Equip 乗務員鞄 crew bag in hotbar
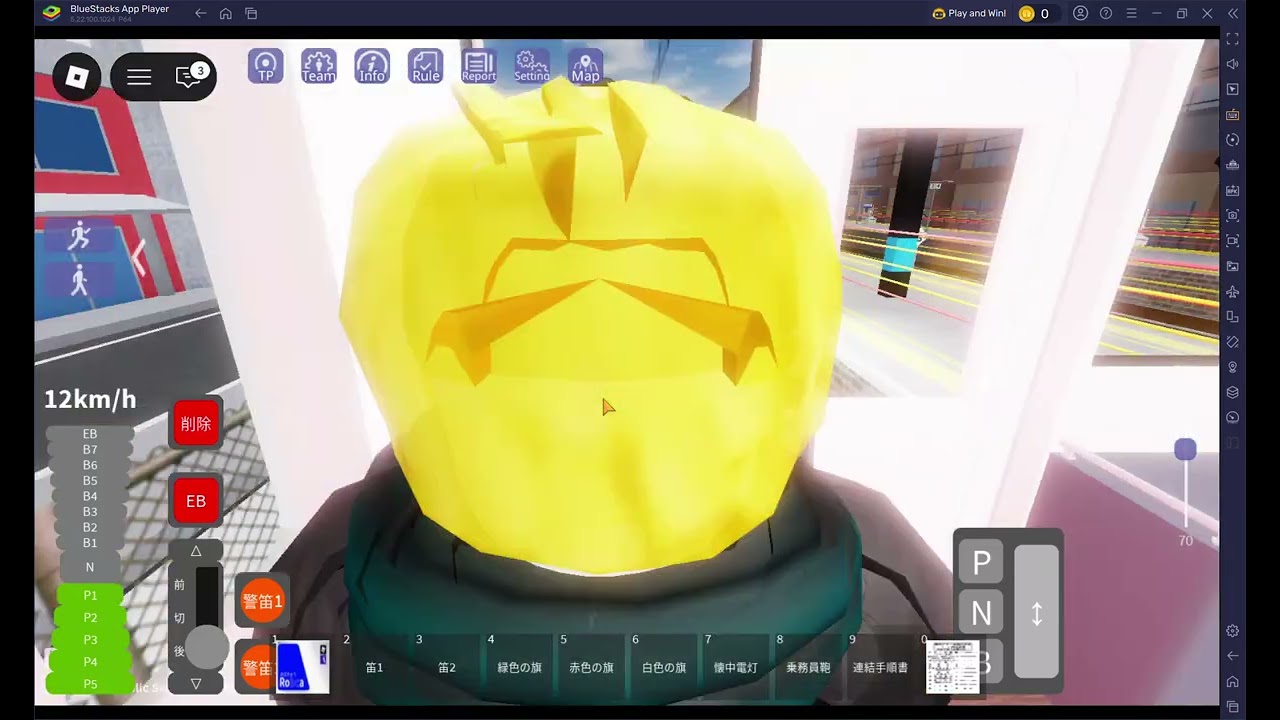Screen dimensions: 1280x720 point(808,667)
